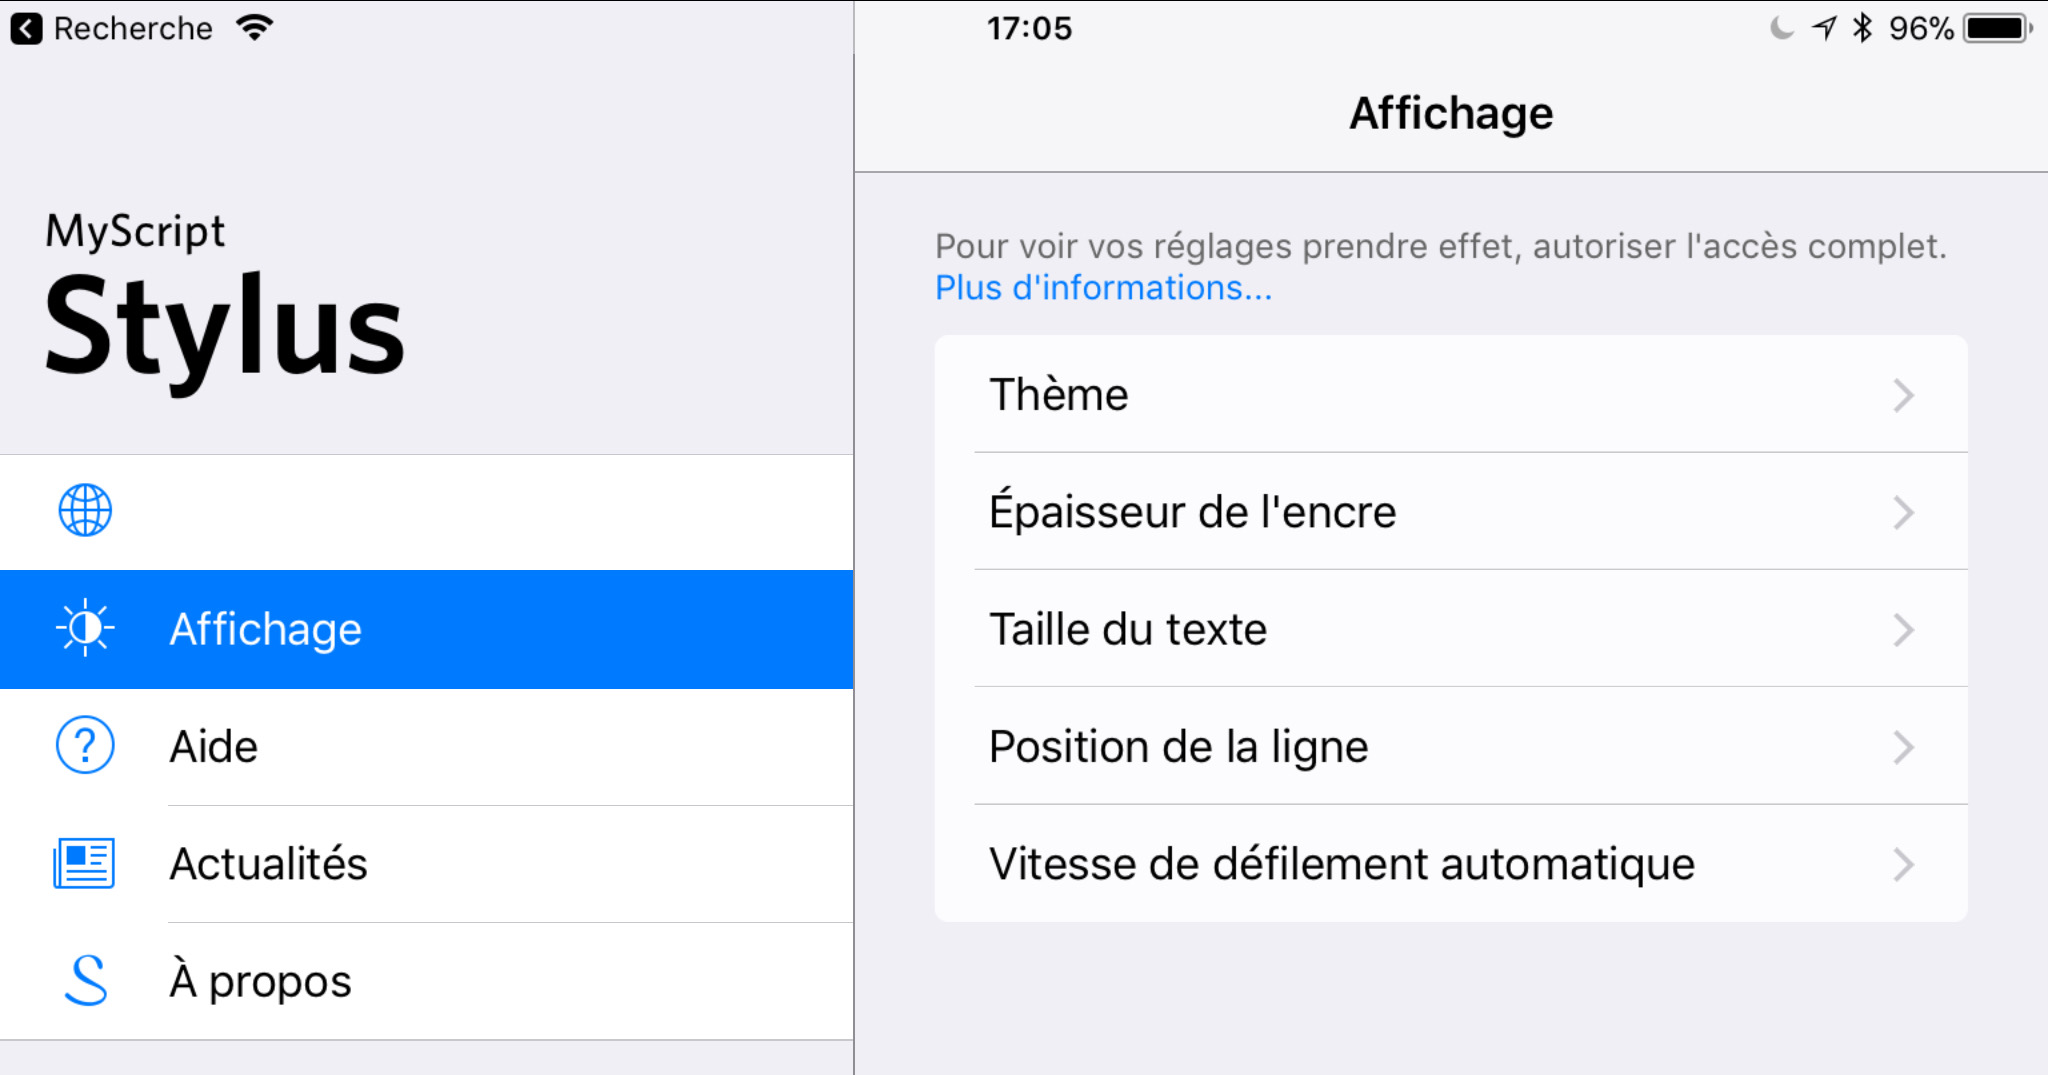Image resolution: width=2048 pixels, height=1075 pixels.
Task: Click the Affichage brightness sun icon
Action: click(85, 628)
